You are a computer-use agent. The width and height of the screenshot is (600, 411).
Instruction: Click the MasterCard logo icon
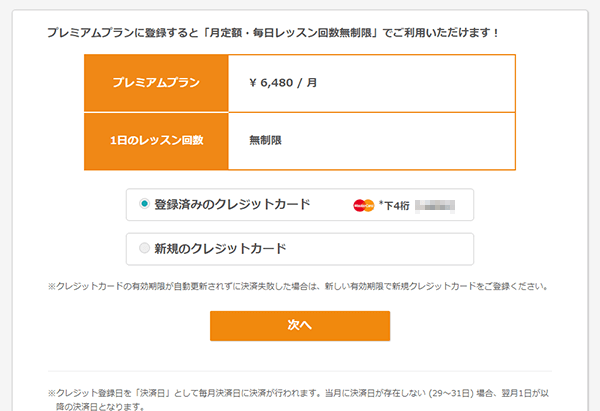point(363,205)
